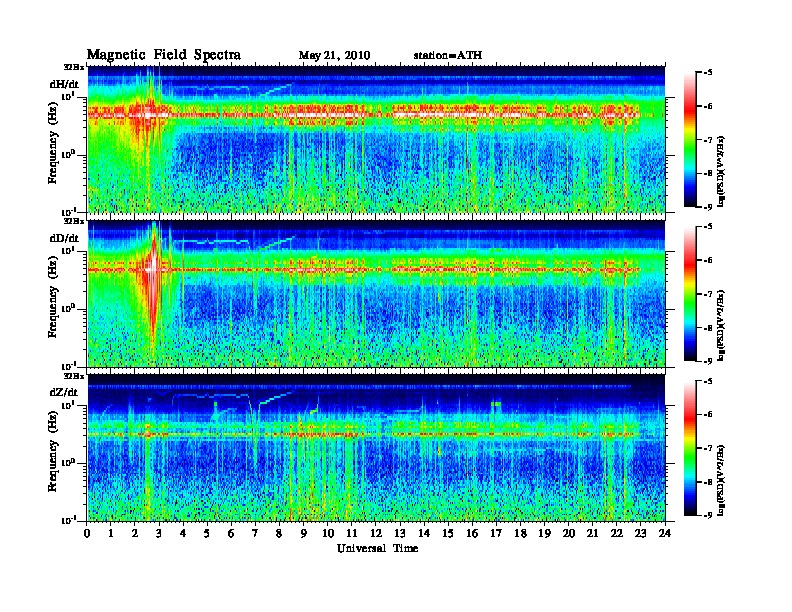The image size is (792, 612).
Task: Click the '-9' label on dZ/dt color bar
Action: tap(708, 515)
